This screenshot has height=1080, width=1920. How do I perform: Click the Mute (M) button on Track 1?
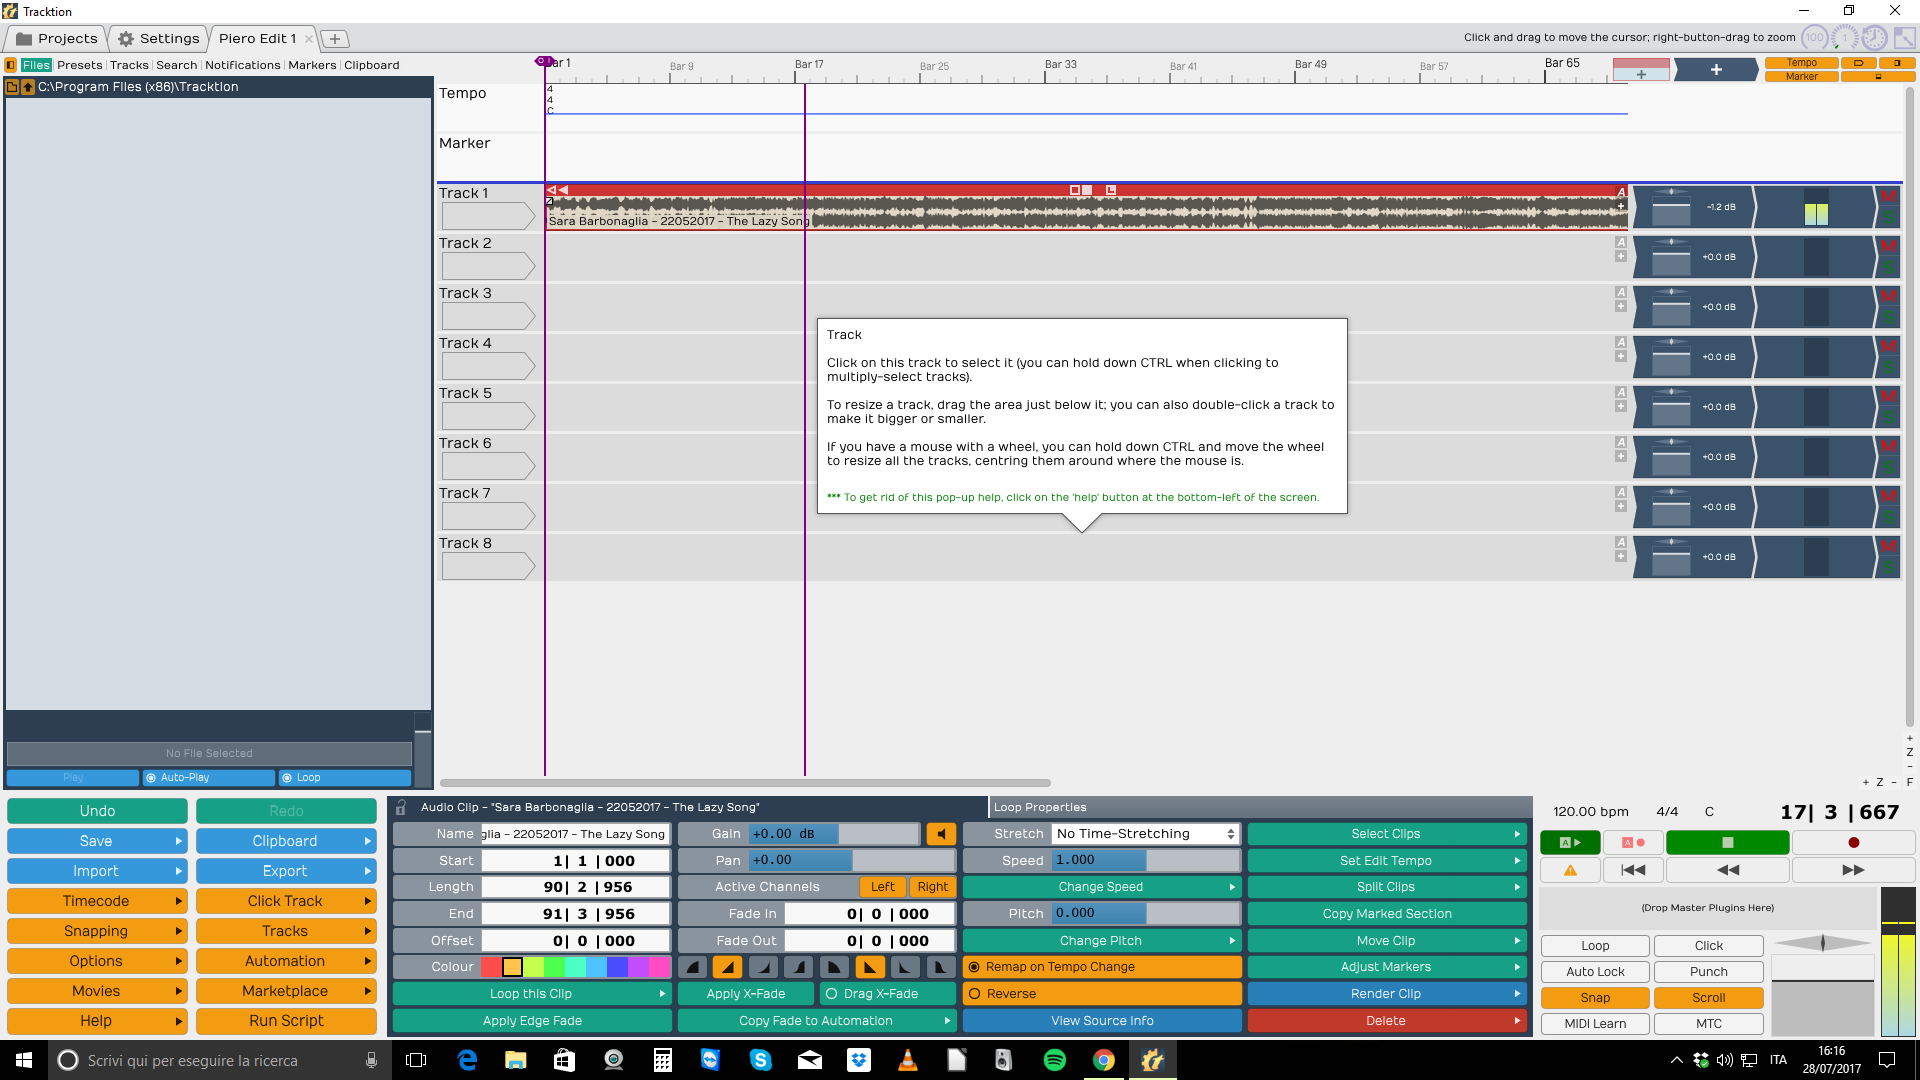[1888, 197]
